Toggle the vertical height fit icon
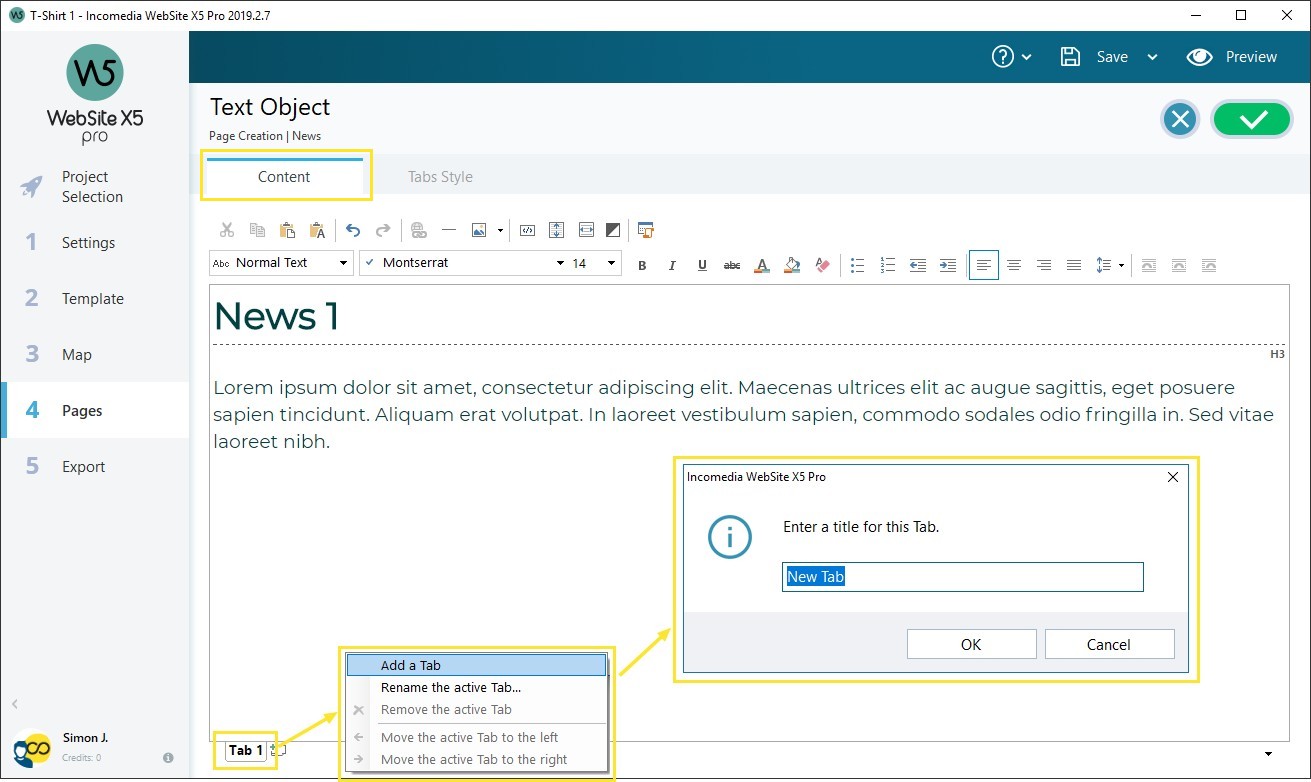Viewport: 1311px width, 782px height. pyautogui.click(x=557, y=230)
